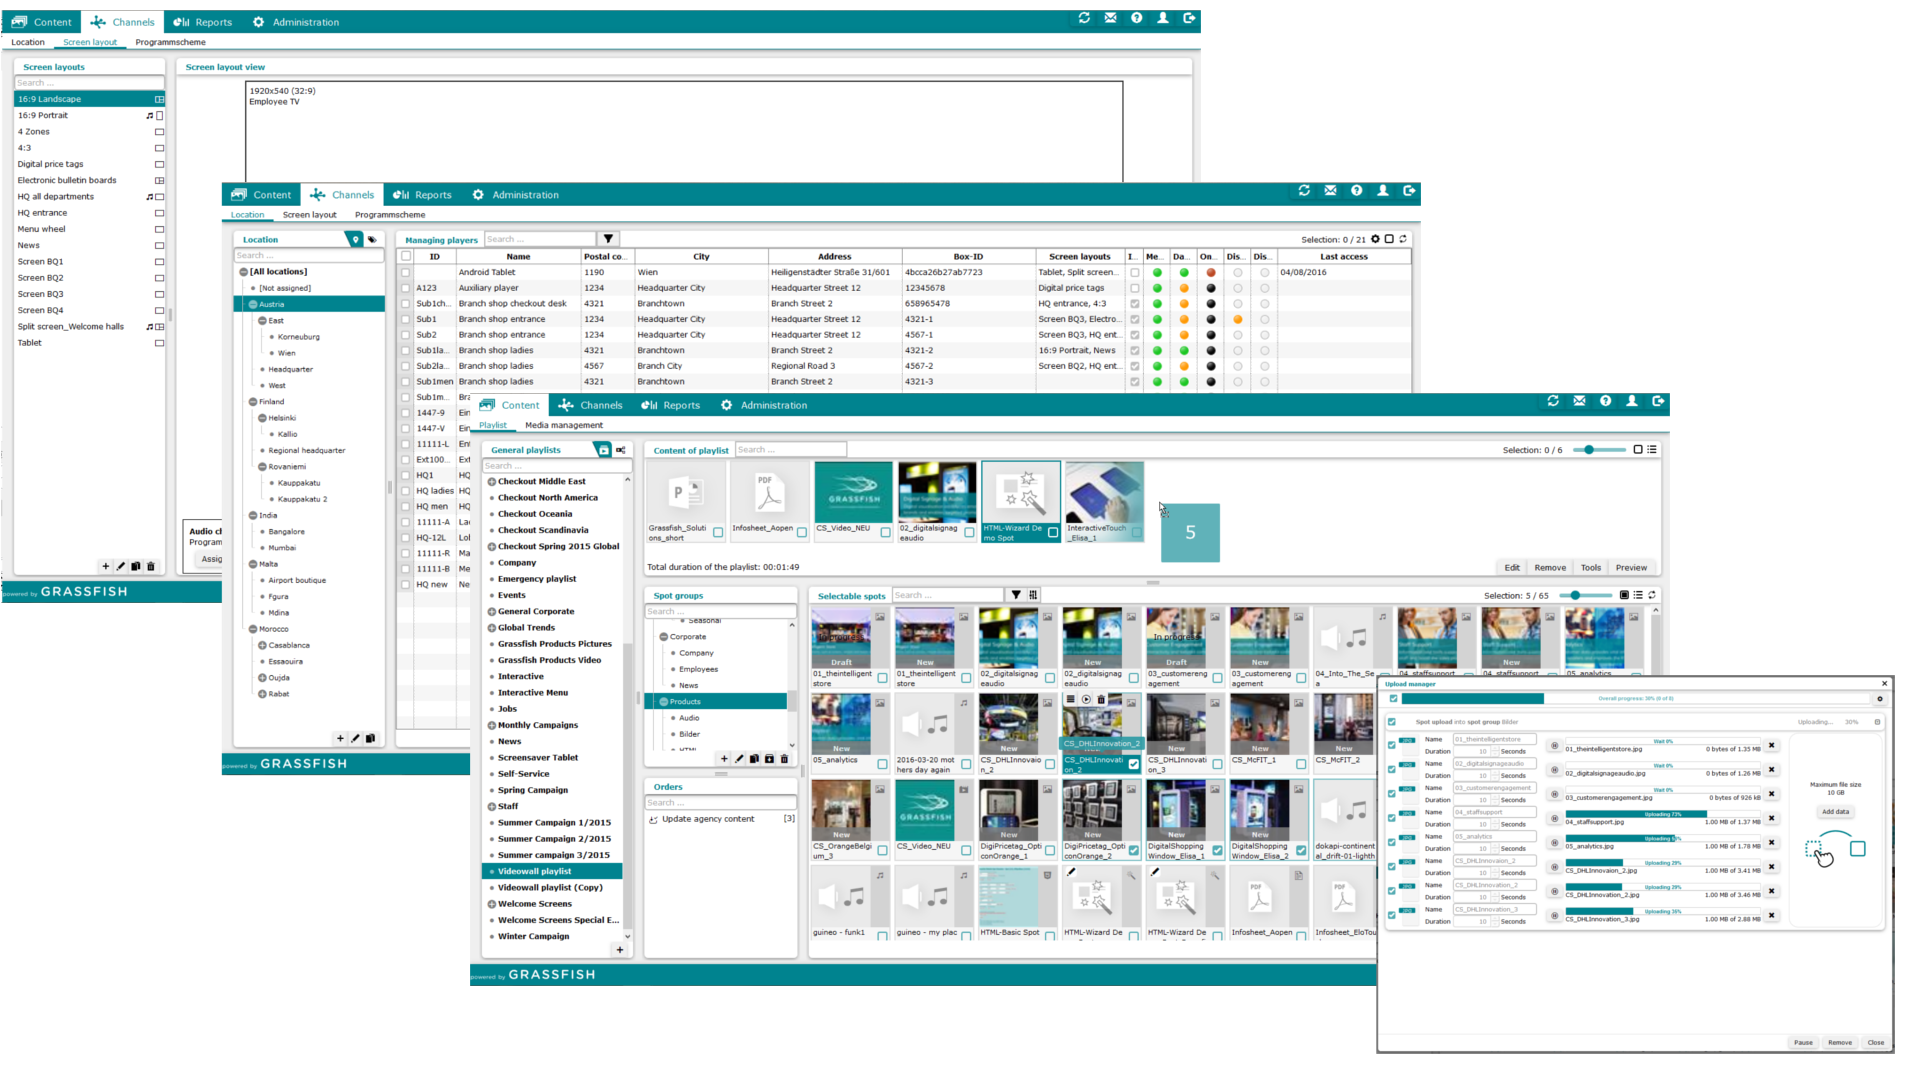Check the 05_analytics spot checkbox
This screenshot has width=1920, height=1080.
(x=882, y=765)
